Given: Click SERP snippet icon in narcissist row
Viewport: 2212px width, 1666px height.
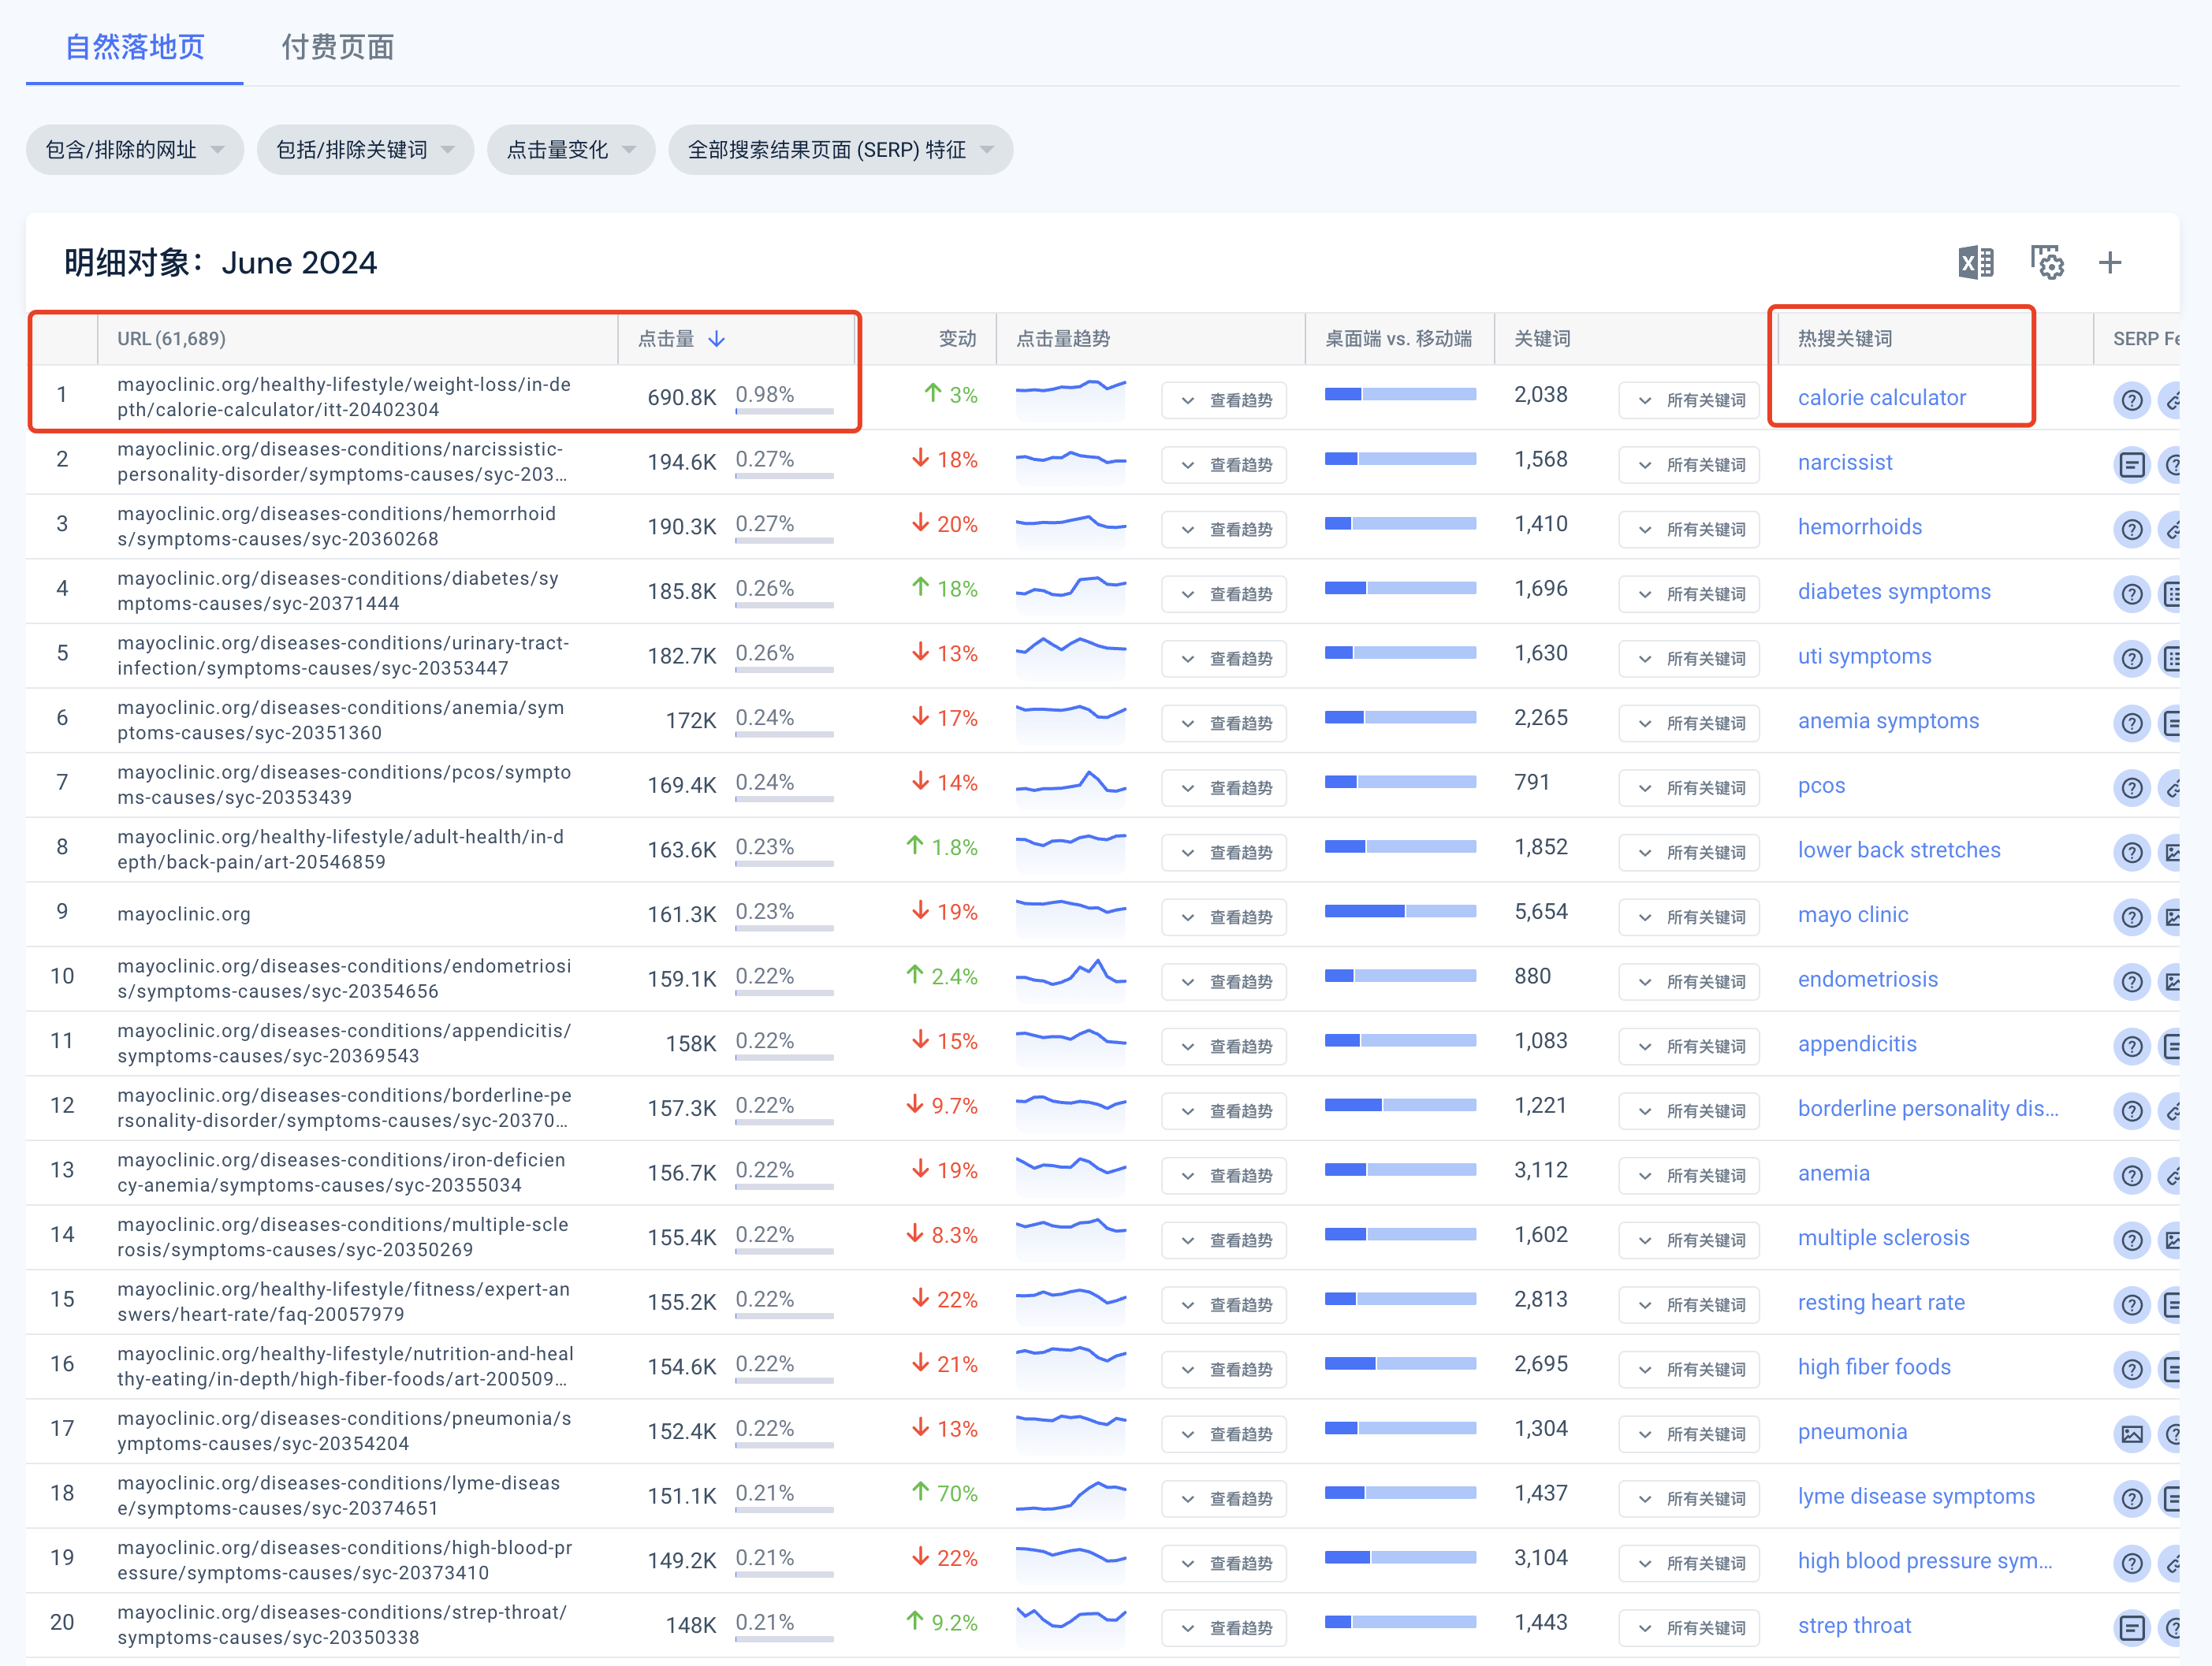Looking at the screenshot, I should [x=2132, y=465].
